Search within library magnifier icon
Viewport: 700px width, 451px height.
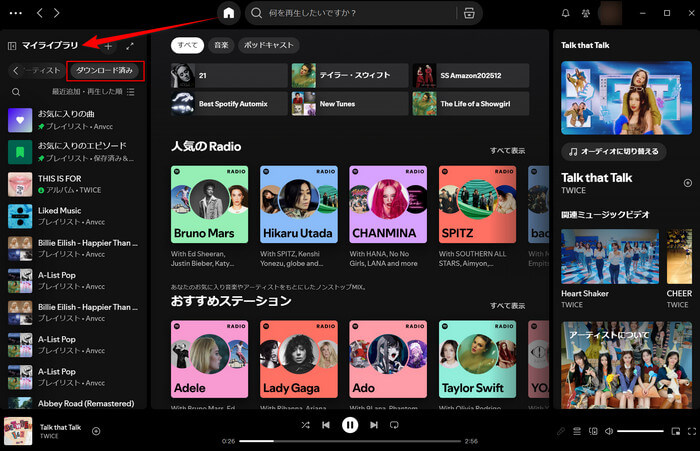16,92
